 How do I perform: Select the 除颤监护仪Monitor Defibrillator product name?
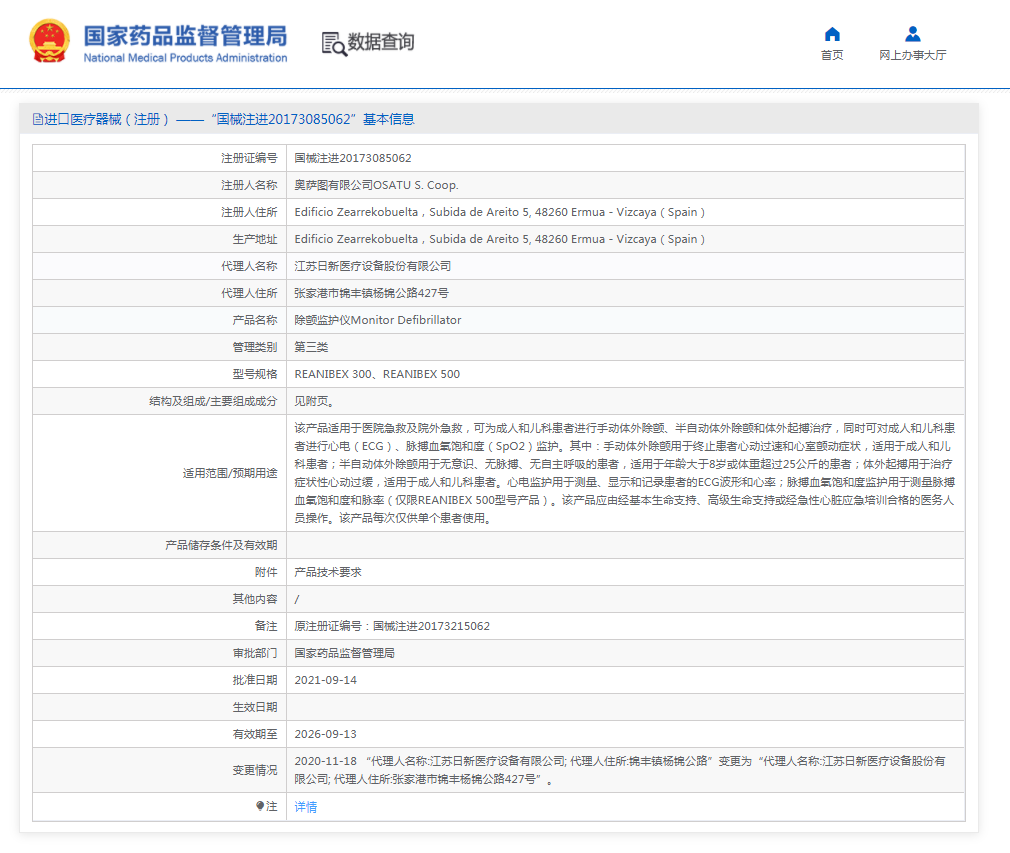(378, 320)
